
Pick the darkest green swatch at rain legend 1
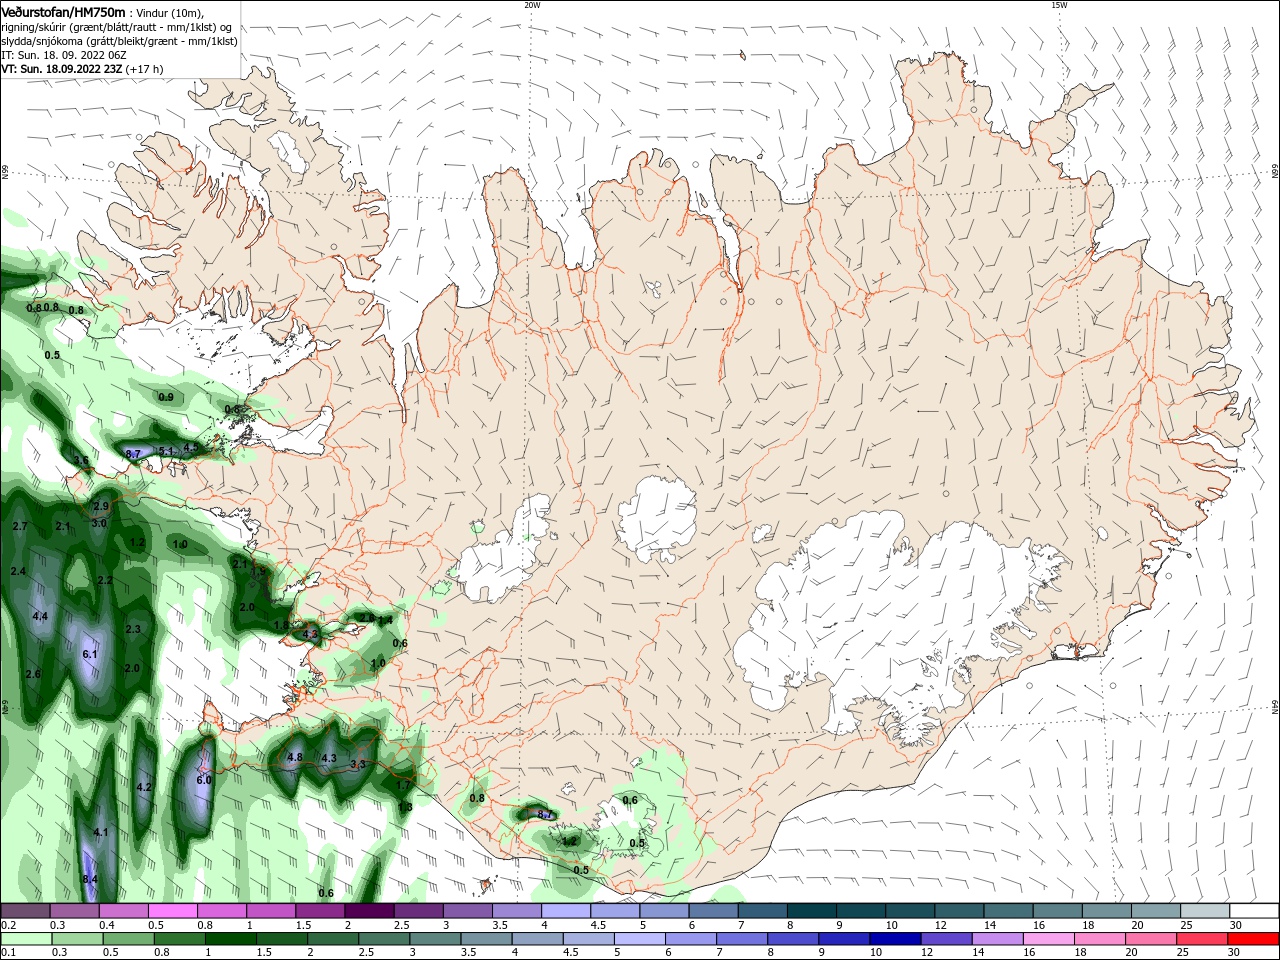click(x=230, y=939)
